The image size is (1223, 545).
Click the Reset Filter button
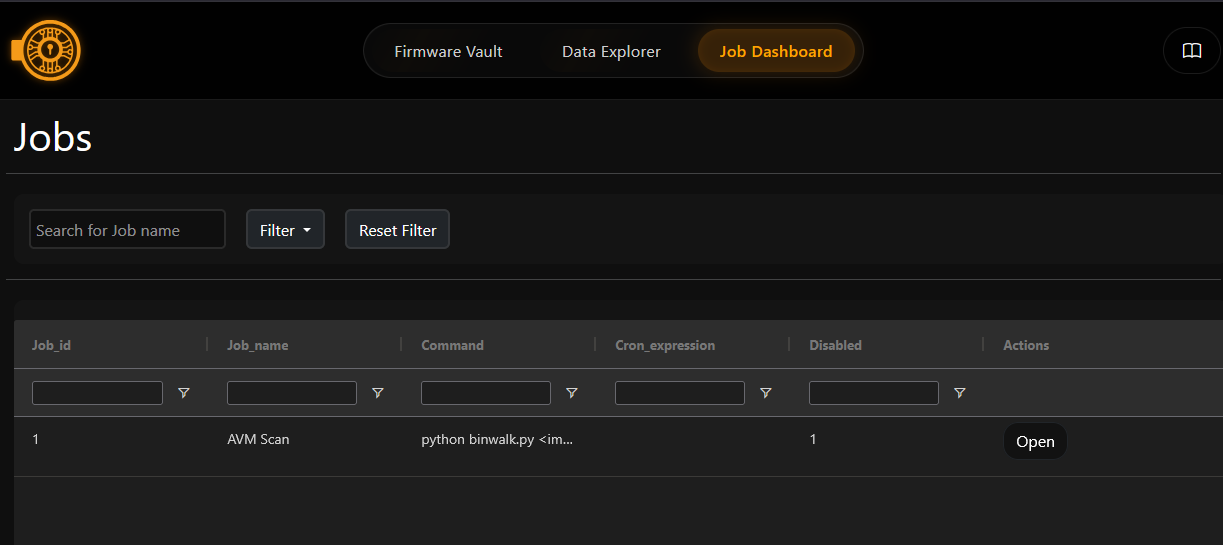click(397, 230)
